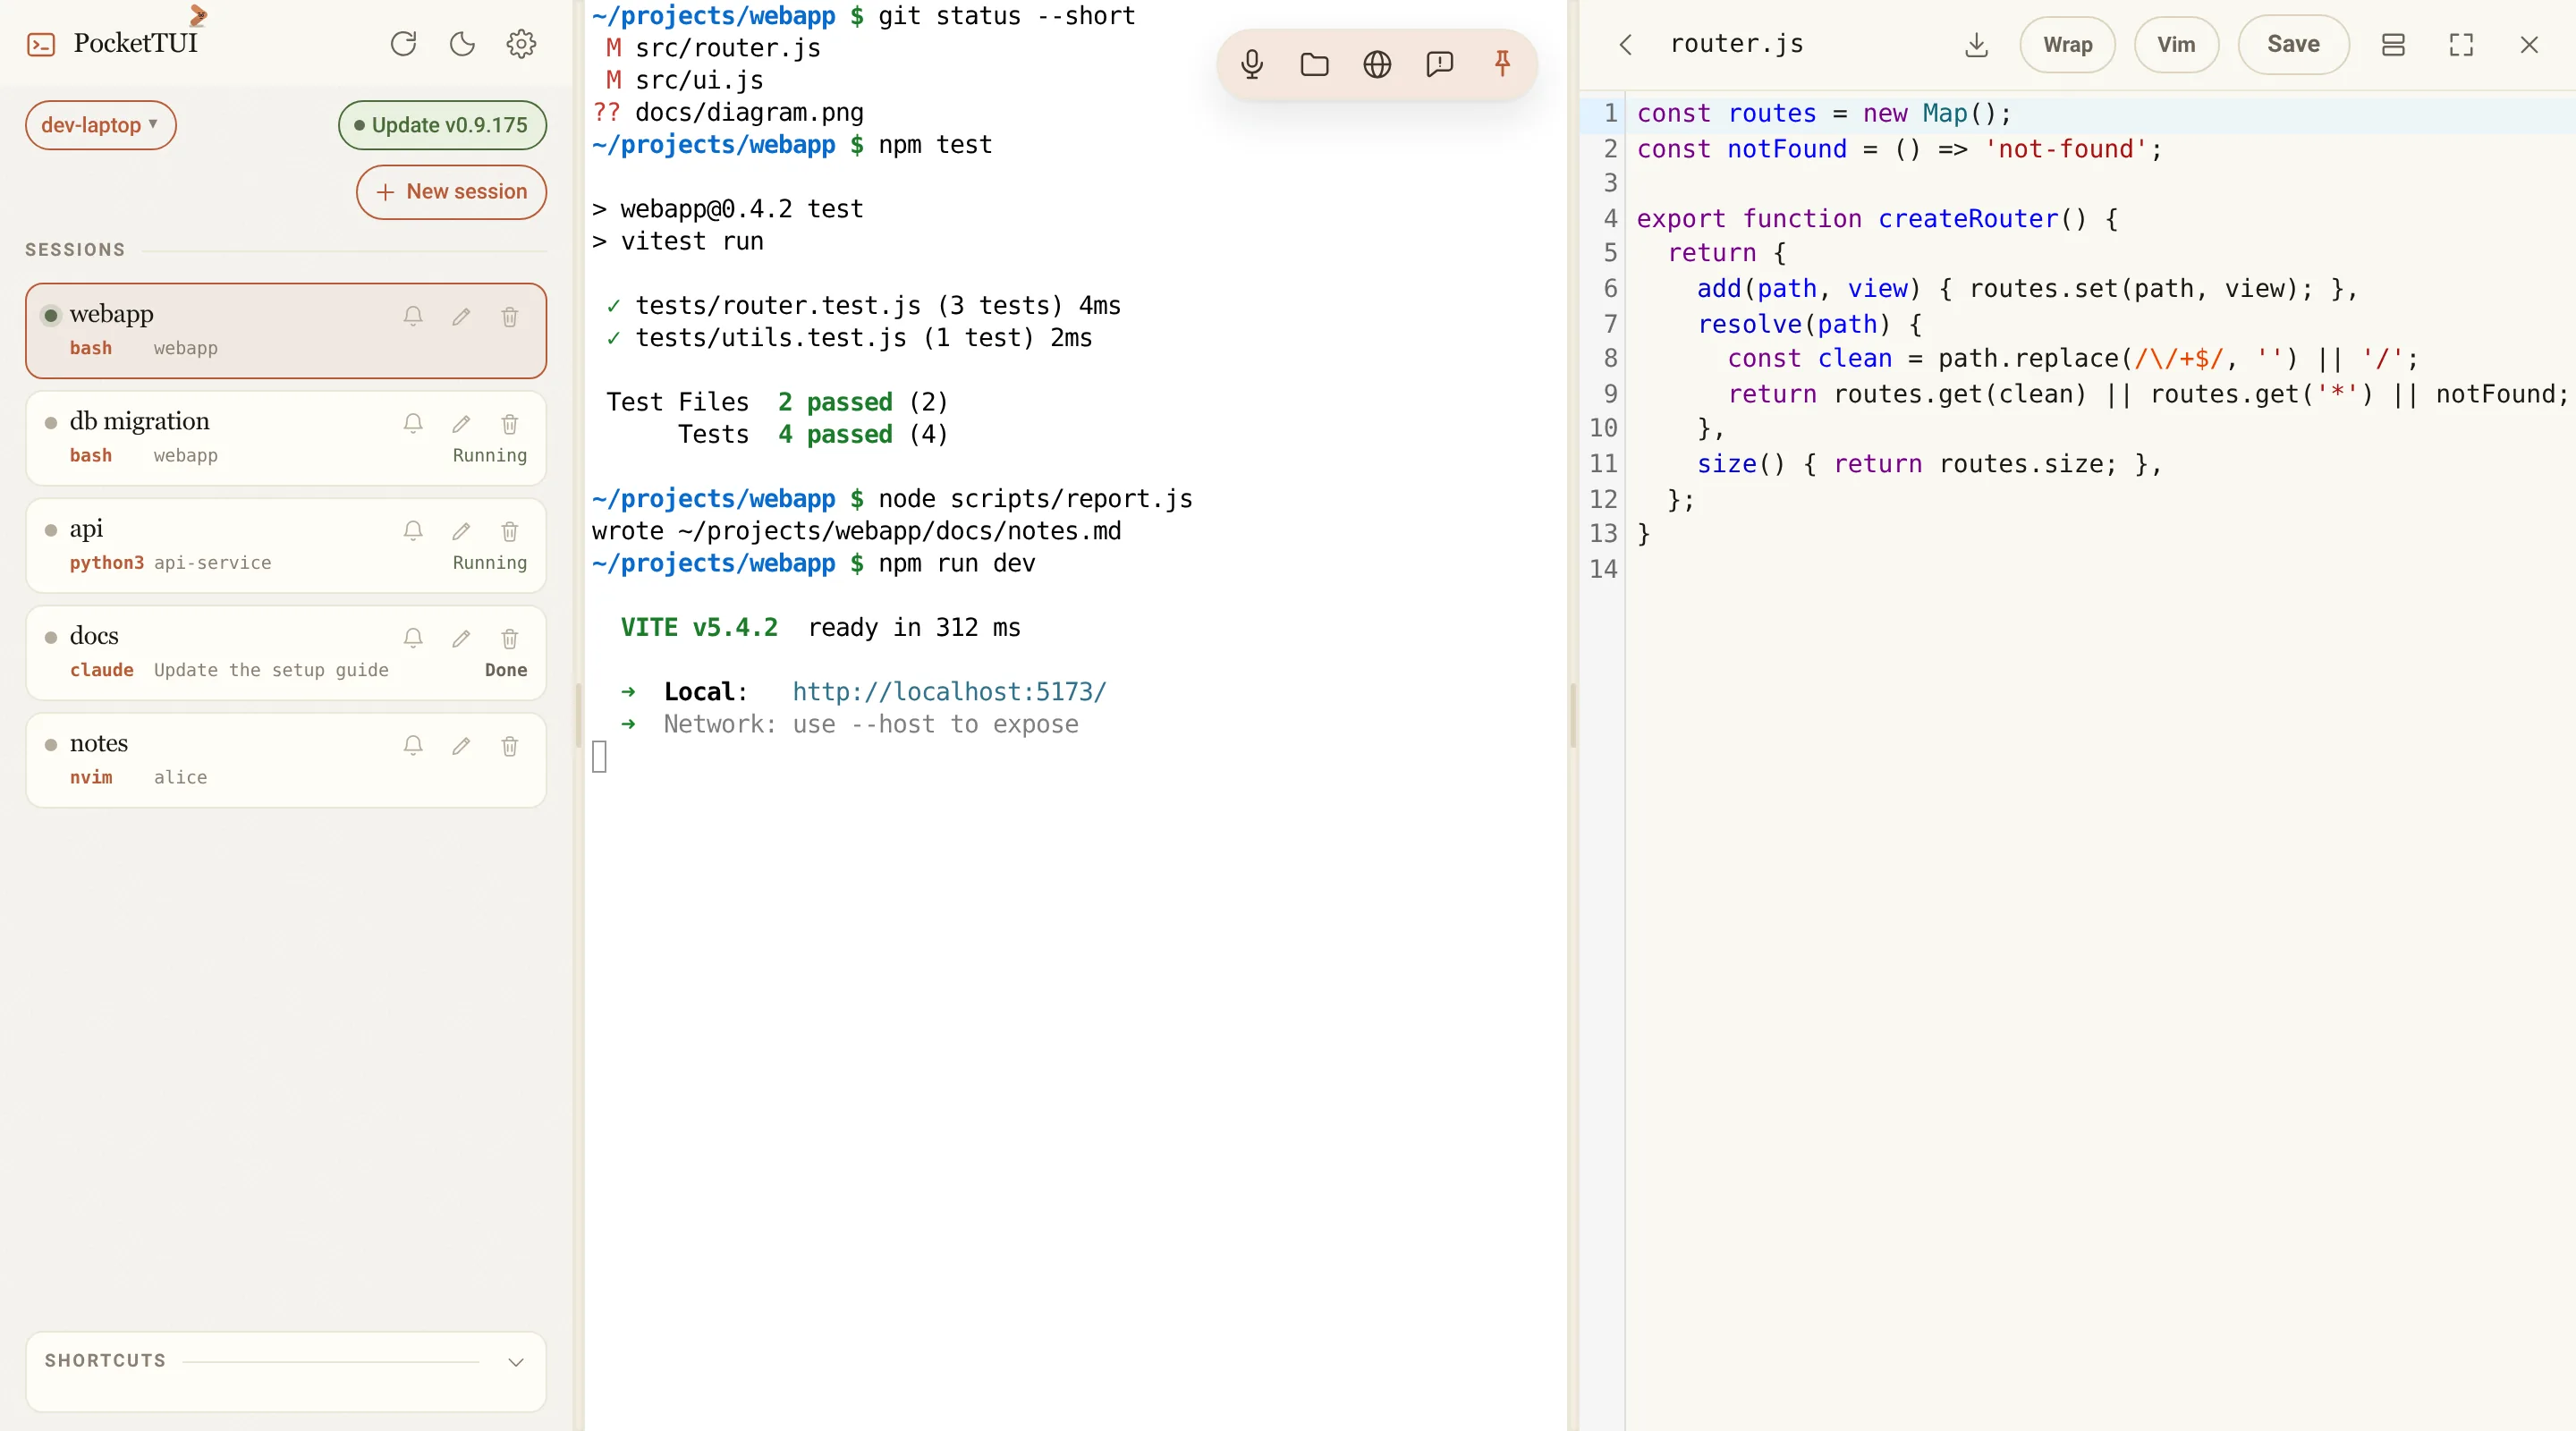Viewport: 2576px width, 1431px height.
Task: Refresh sessions with the reload icon
Action: [x=403, y=44]
